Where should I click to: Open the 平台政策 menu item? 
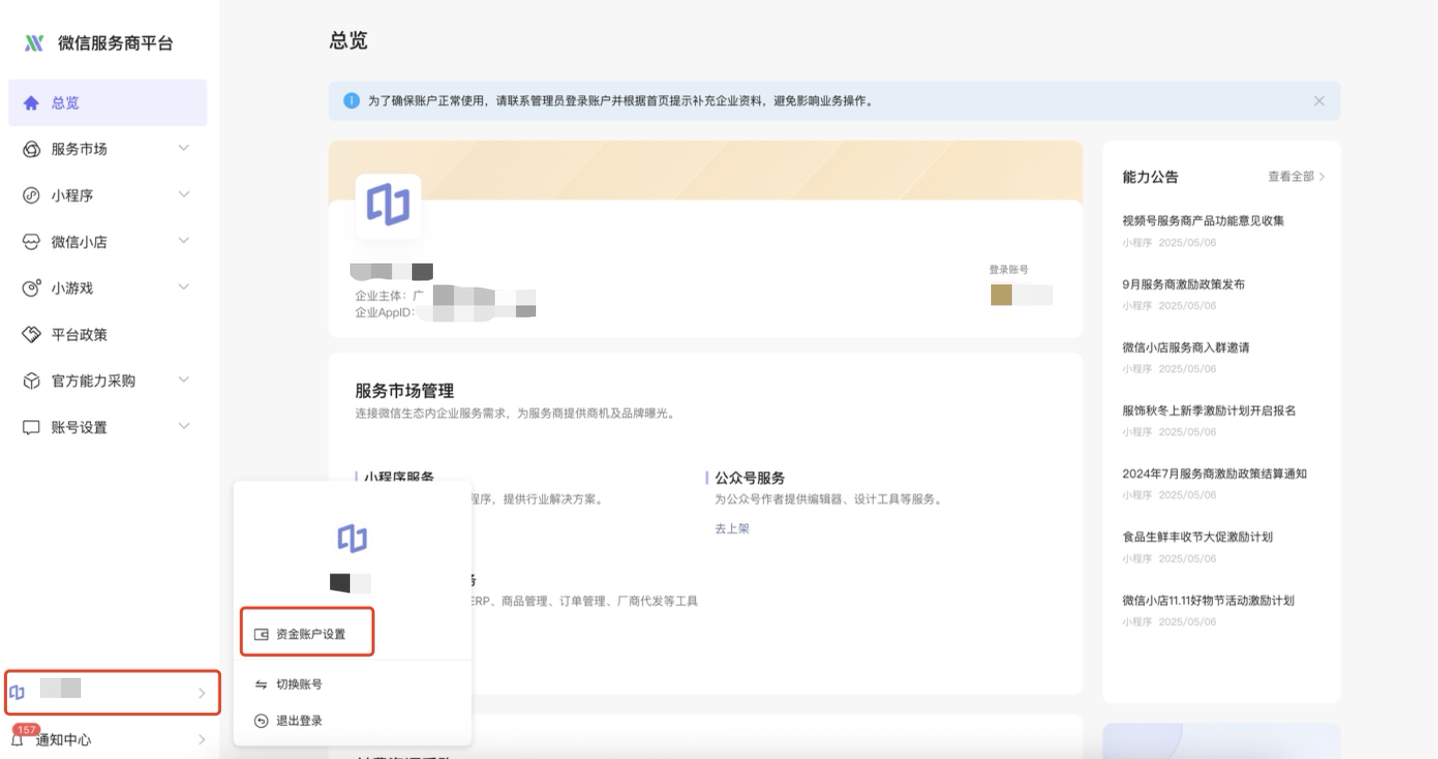tap(108, 334)
